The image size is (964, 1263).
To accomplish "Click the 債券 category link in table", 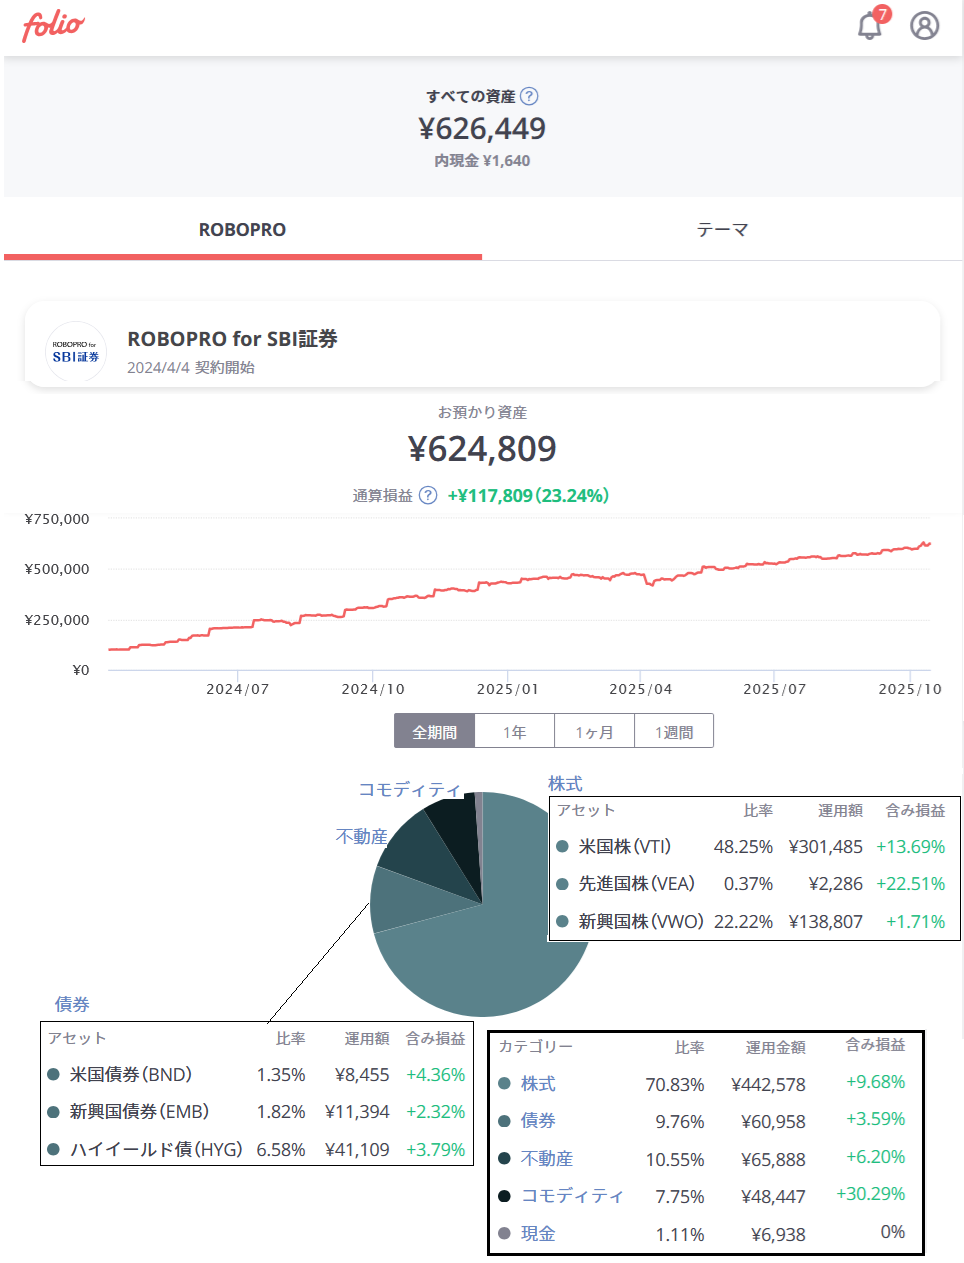I will 538,1121.
